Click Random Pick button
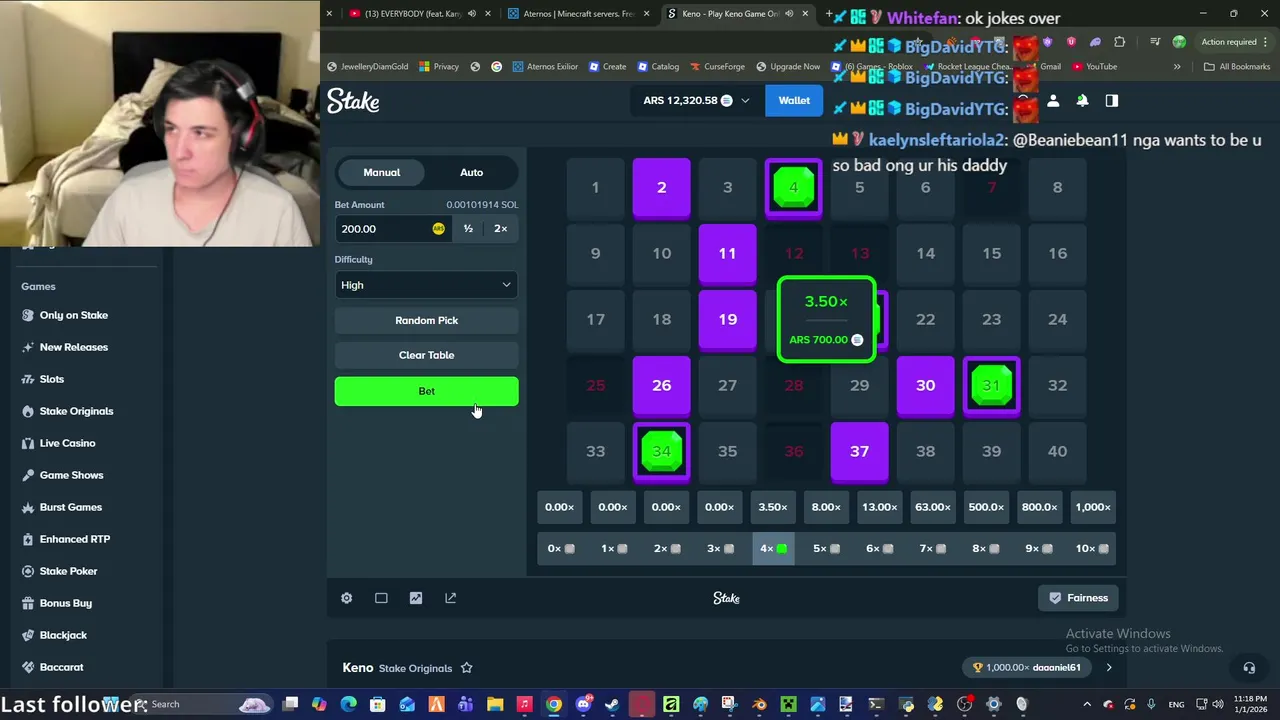 coord(426,320)
